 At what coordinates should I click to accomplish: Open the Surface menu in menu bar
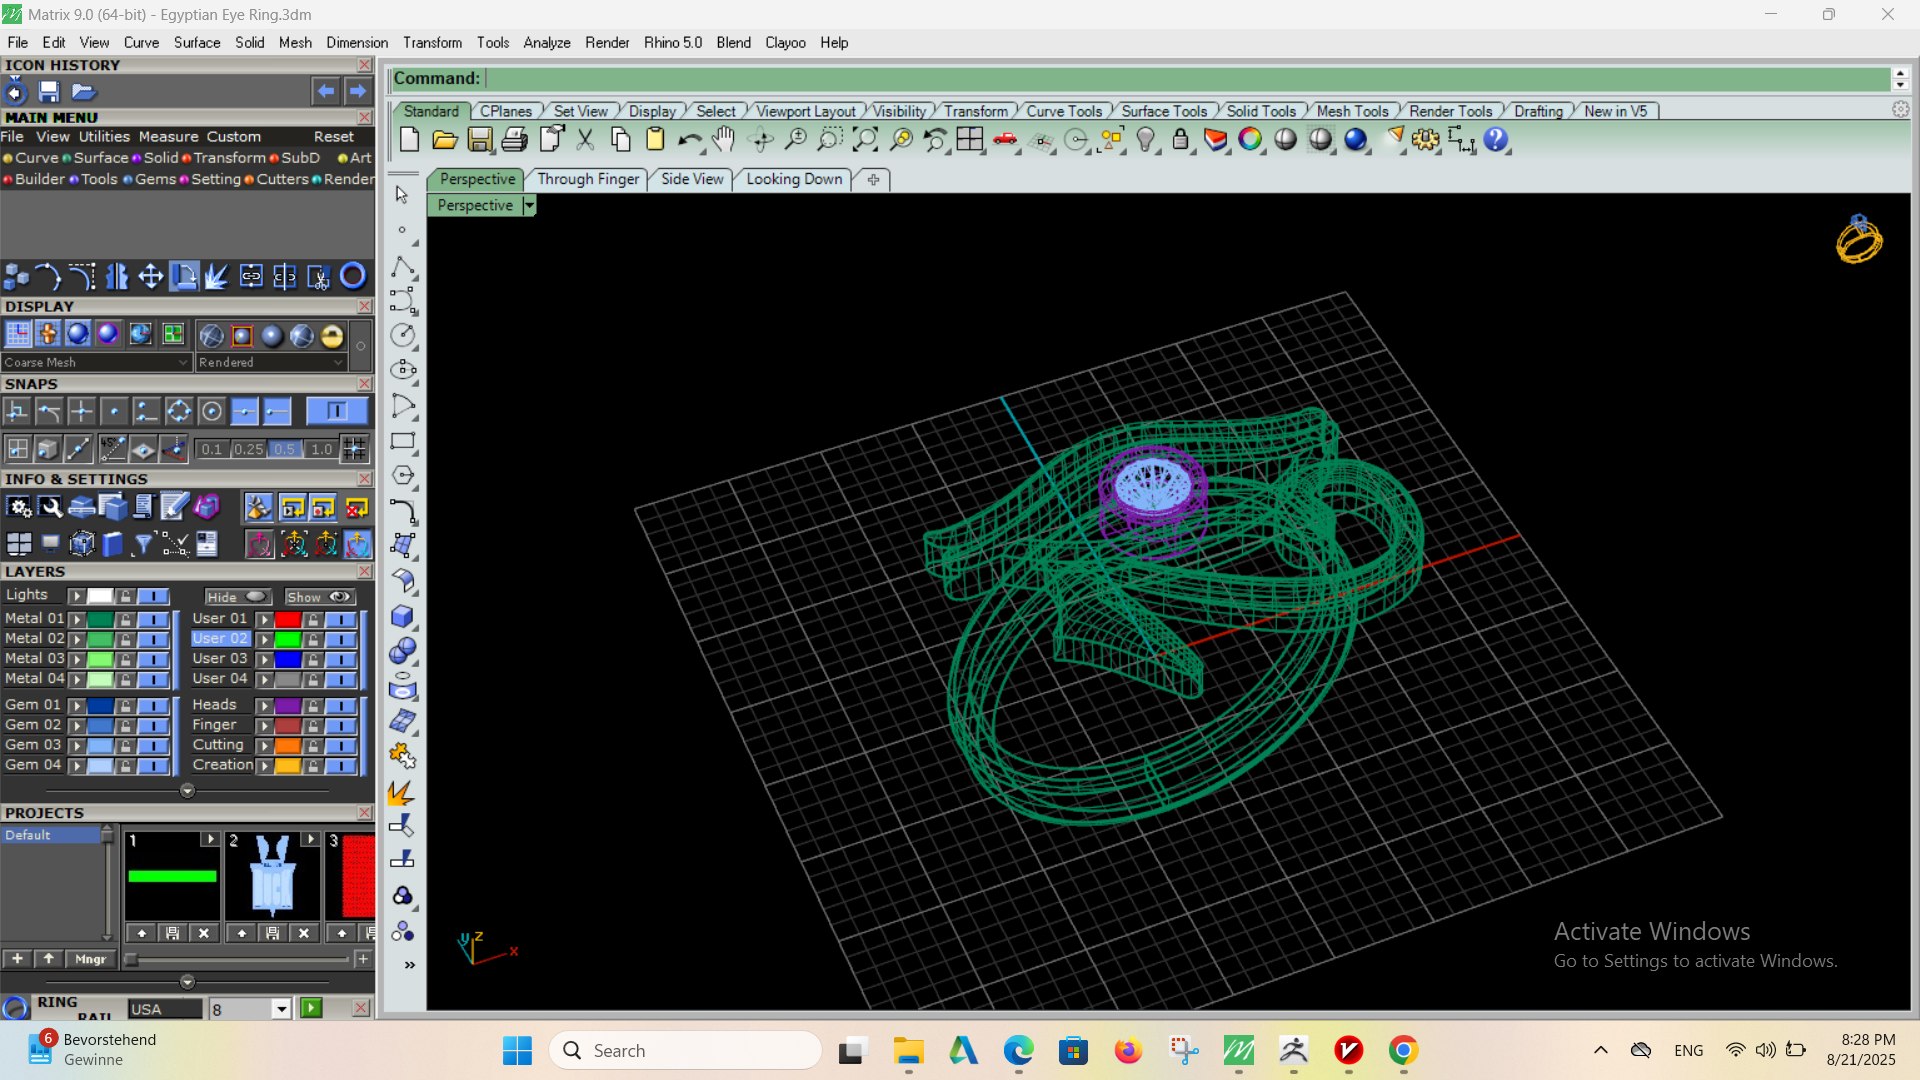197,43
